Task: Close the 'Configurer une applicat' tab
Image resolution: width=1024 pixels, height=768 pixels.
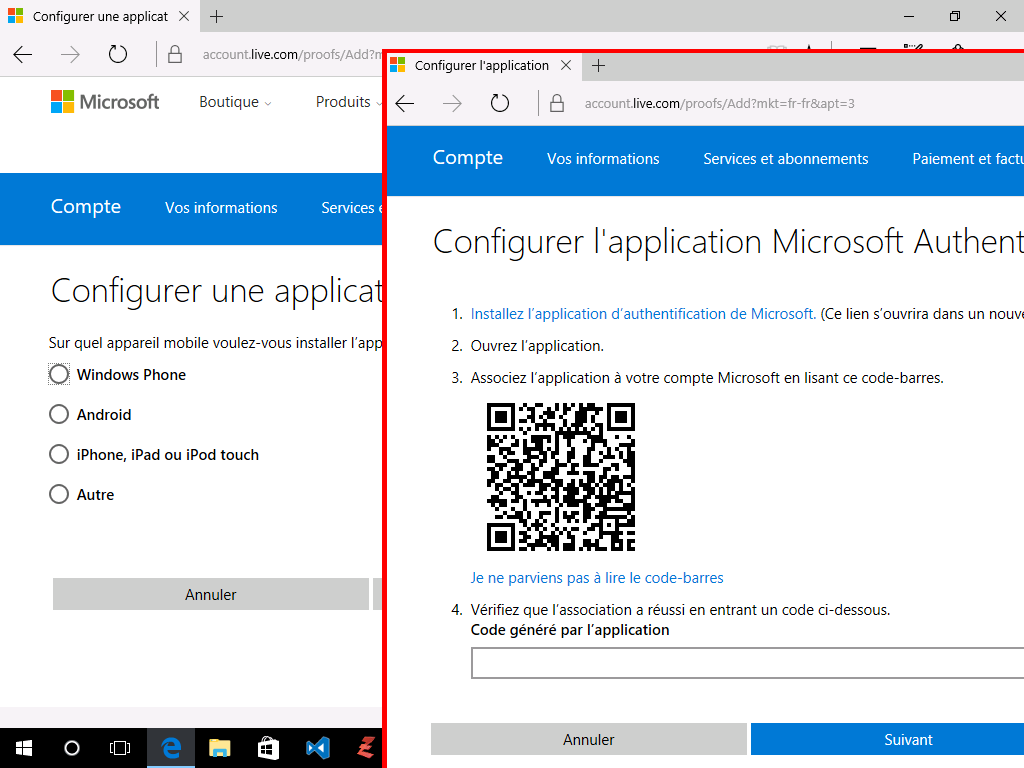Action: (184, 16)
